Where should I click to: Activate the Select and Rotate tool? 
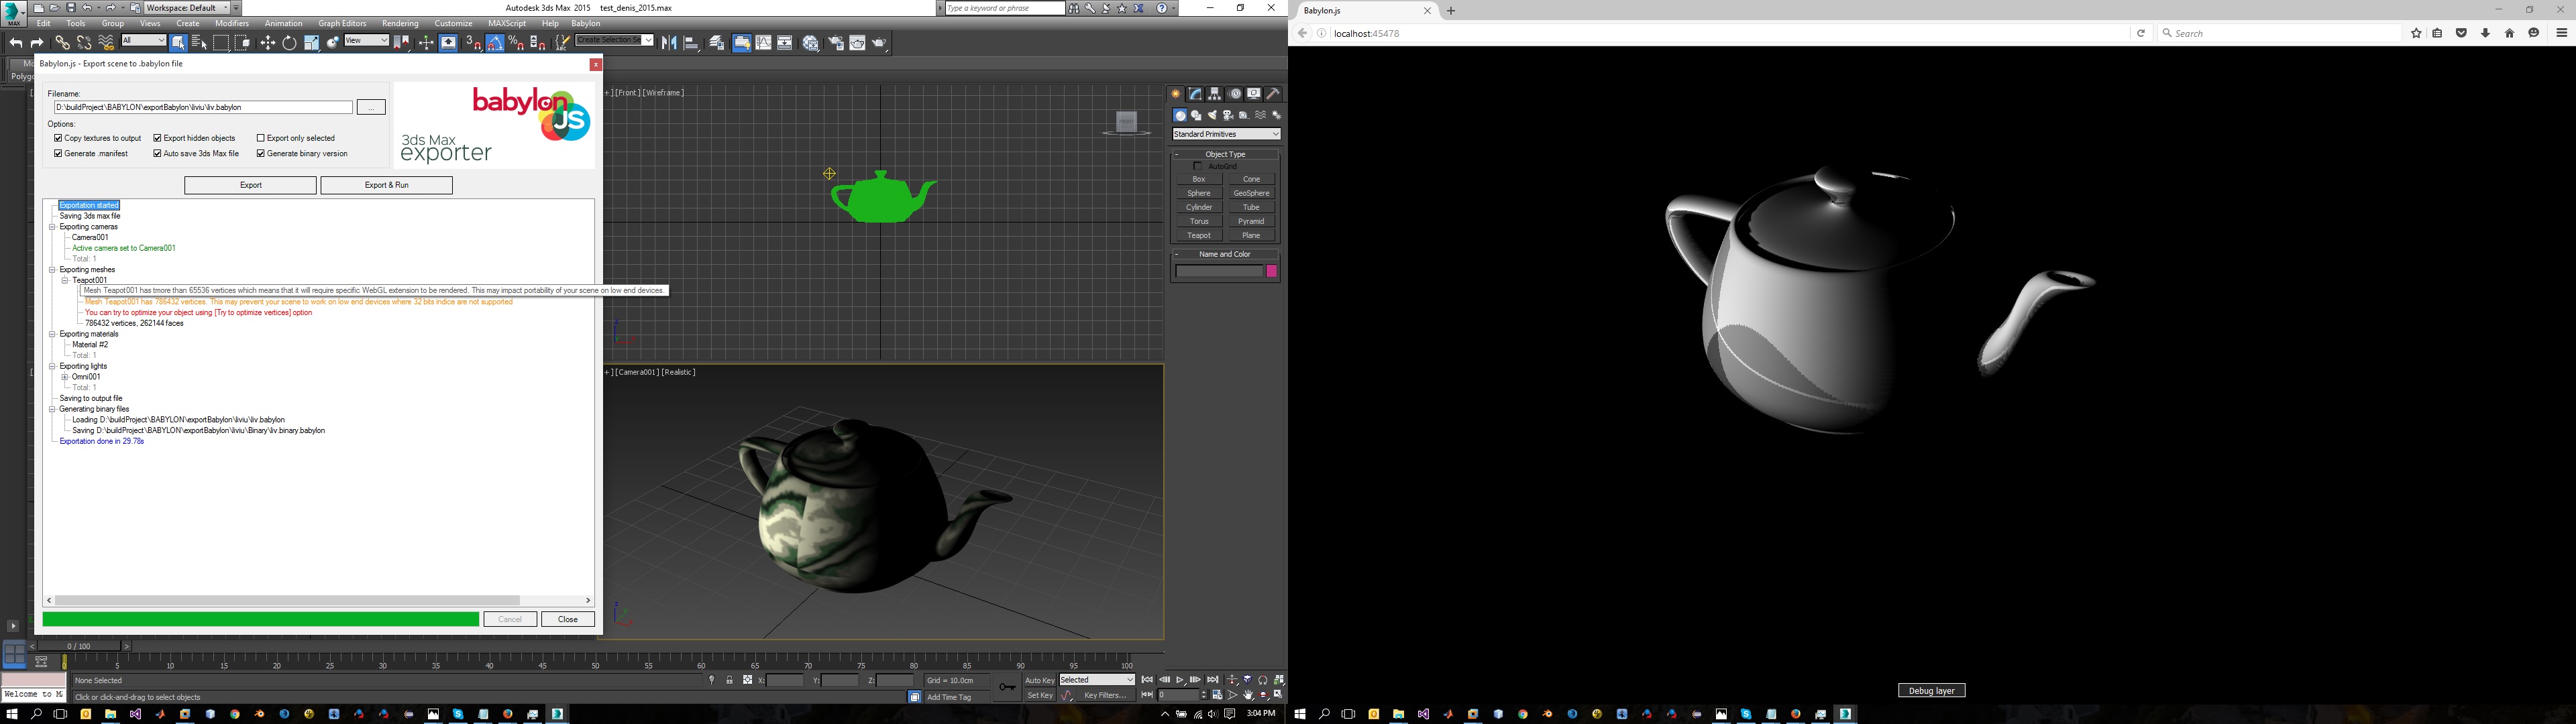click(289, 43)
